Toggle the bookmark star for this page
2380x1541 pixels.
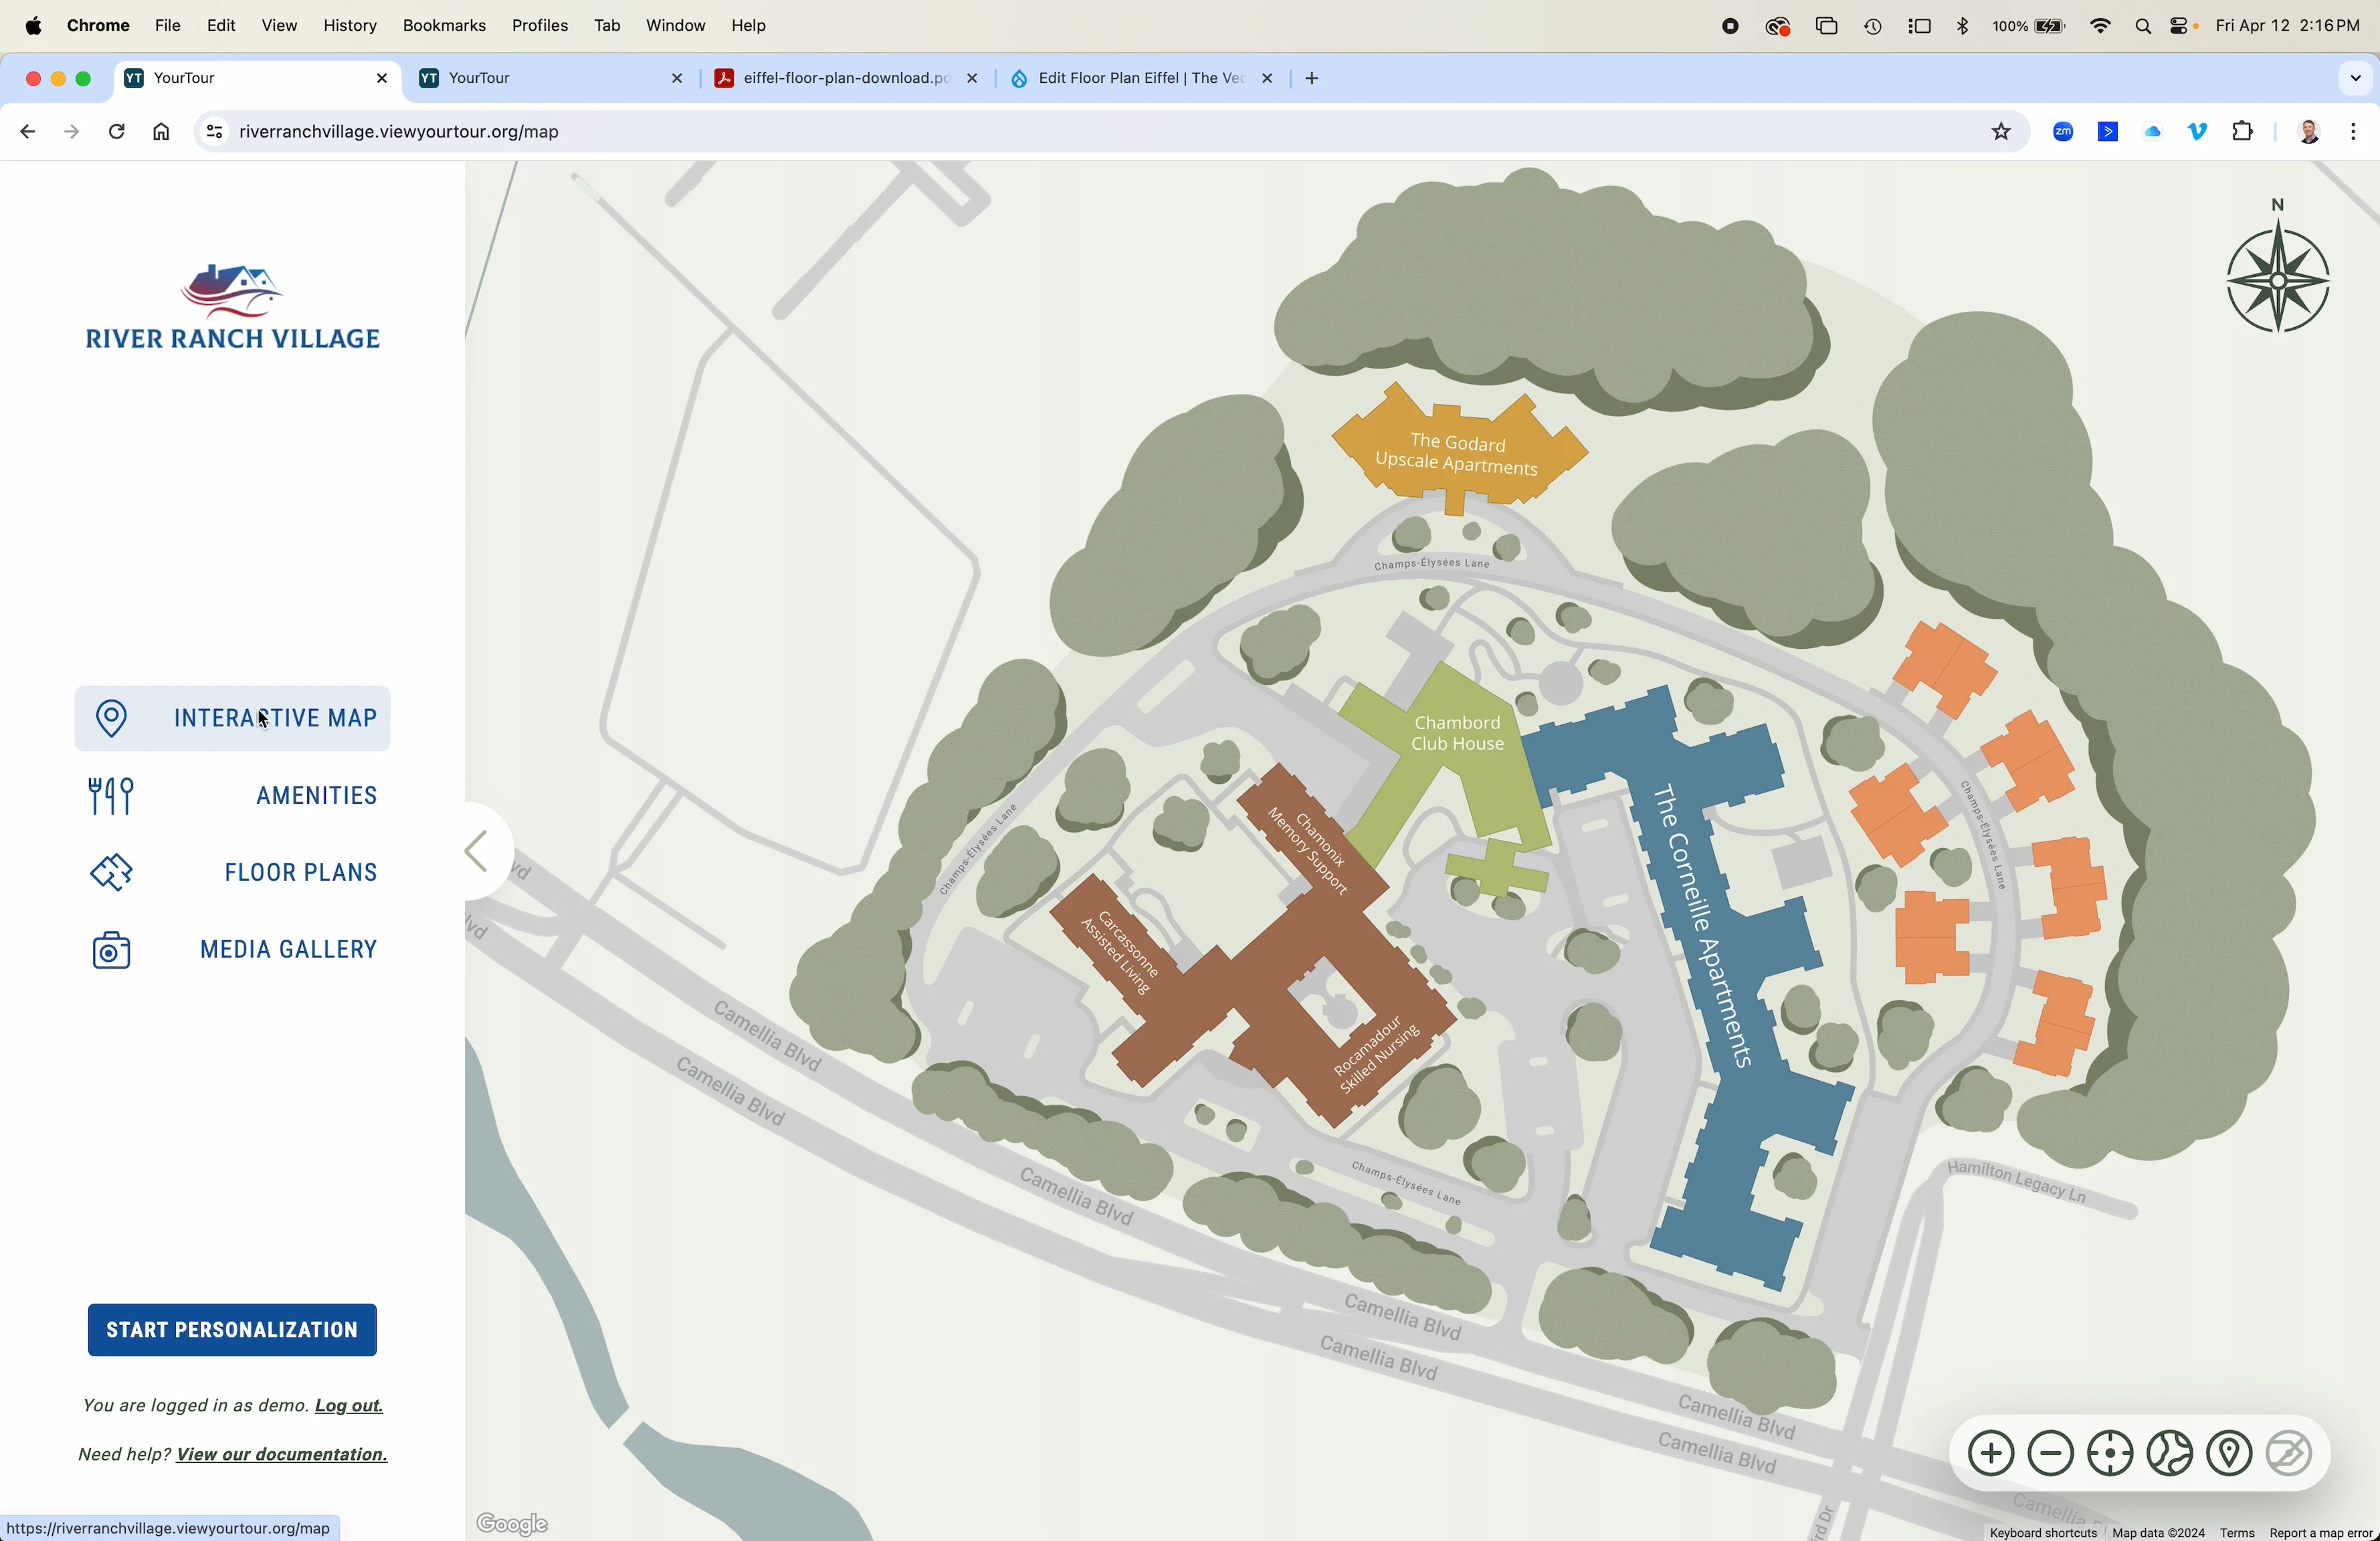click(x=2001, y=131)
